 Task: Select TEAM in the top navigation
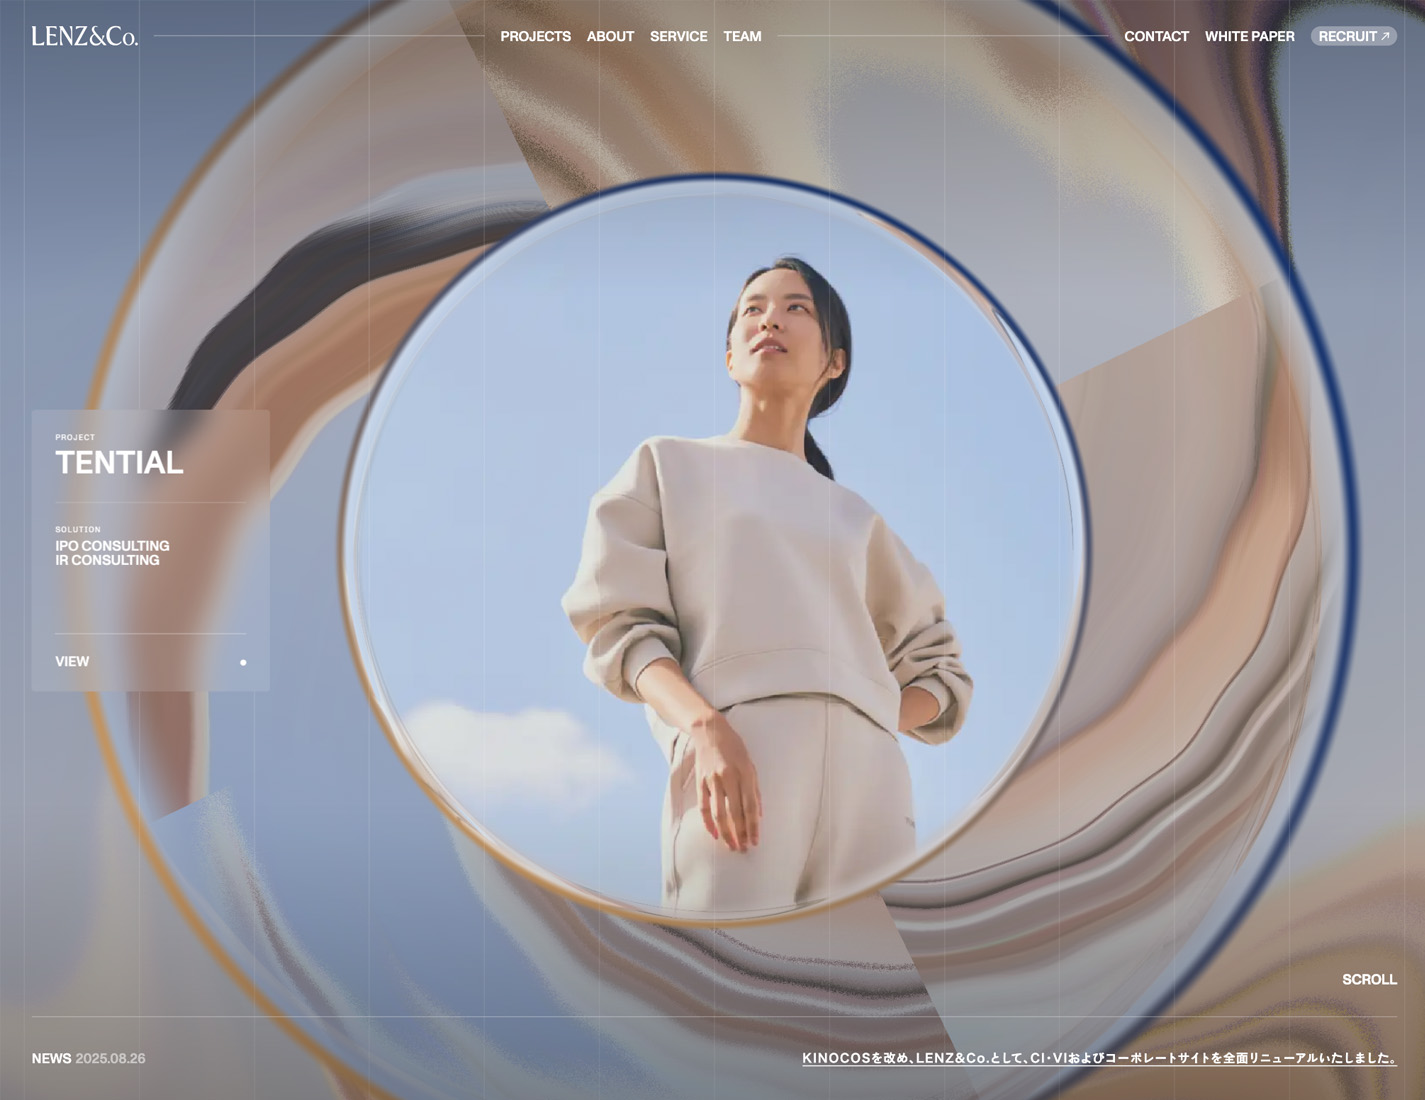742,36
